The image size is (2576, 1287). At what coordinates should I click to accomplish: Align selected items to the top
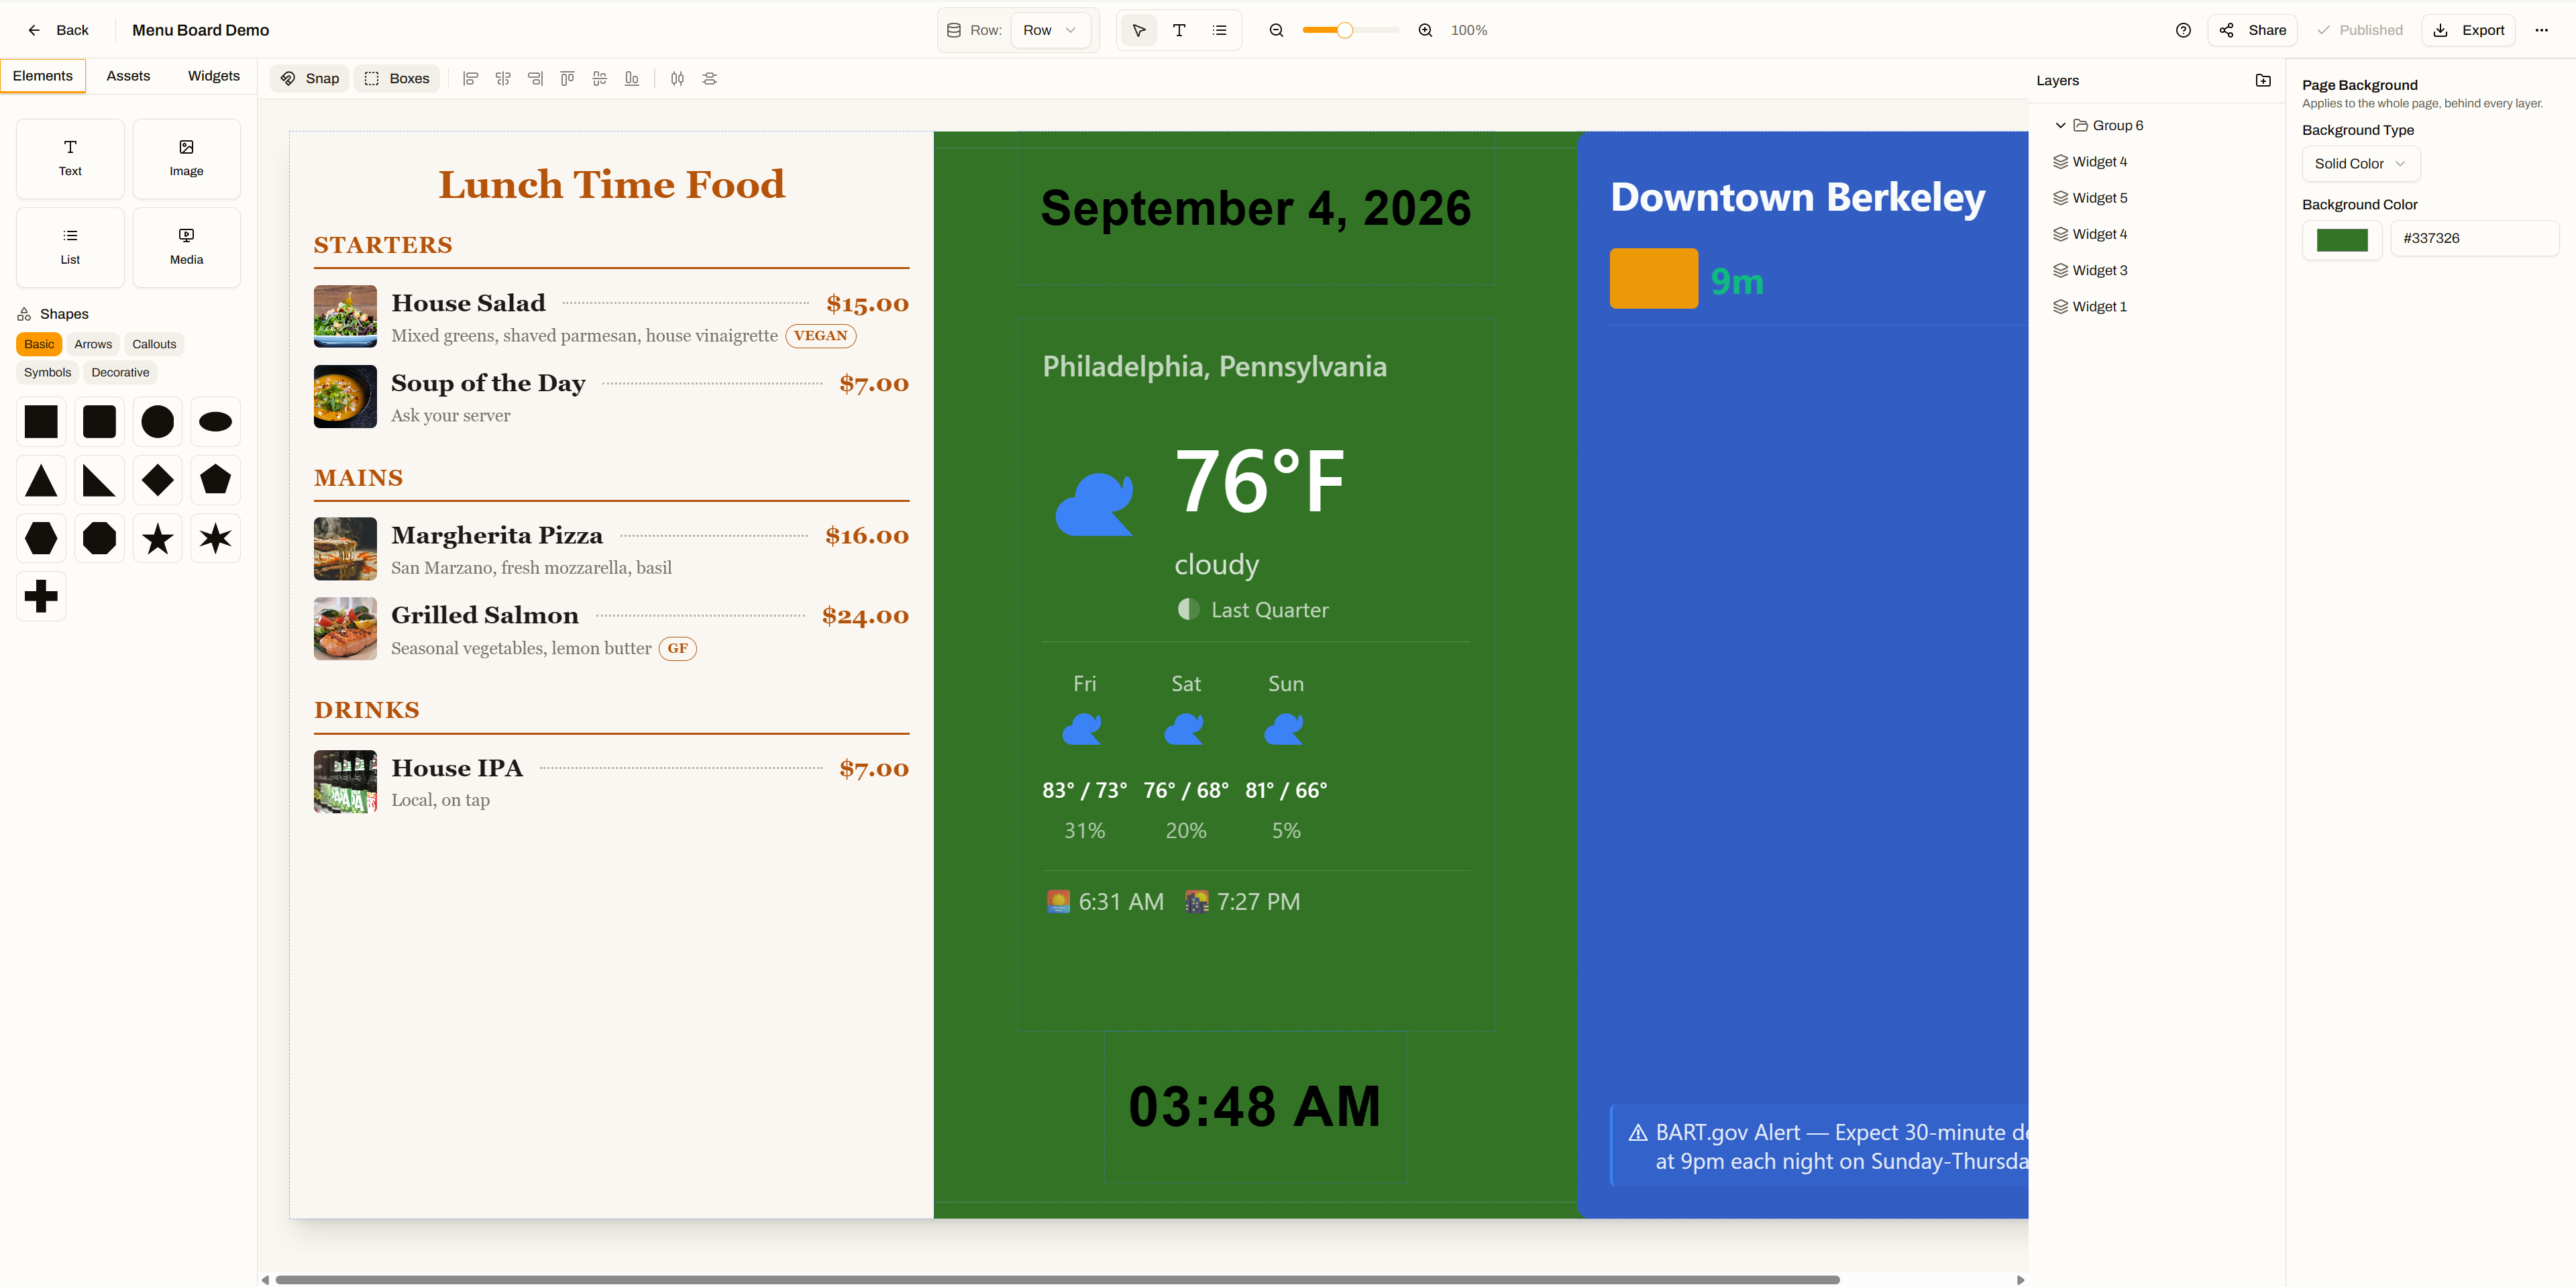567,79
